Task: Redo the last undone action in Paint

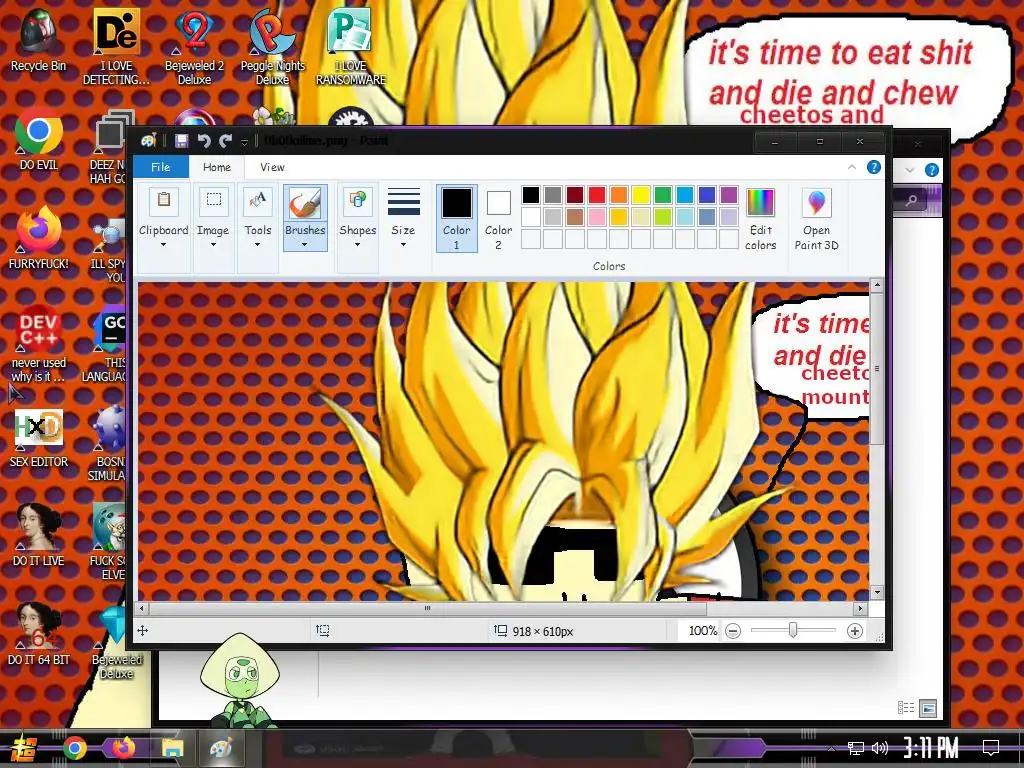Action: 225,141
